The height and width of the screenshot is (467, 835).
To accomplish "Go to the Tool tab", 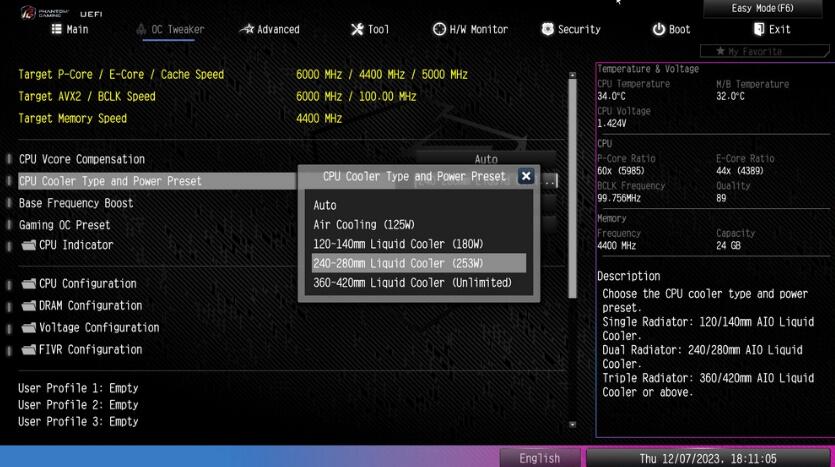I will click(x=370, y=29).
